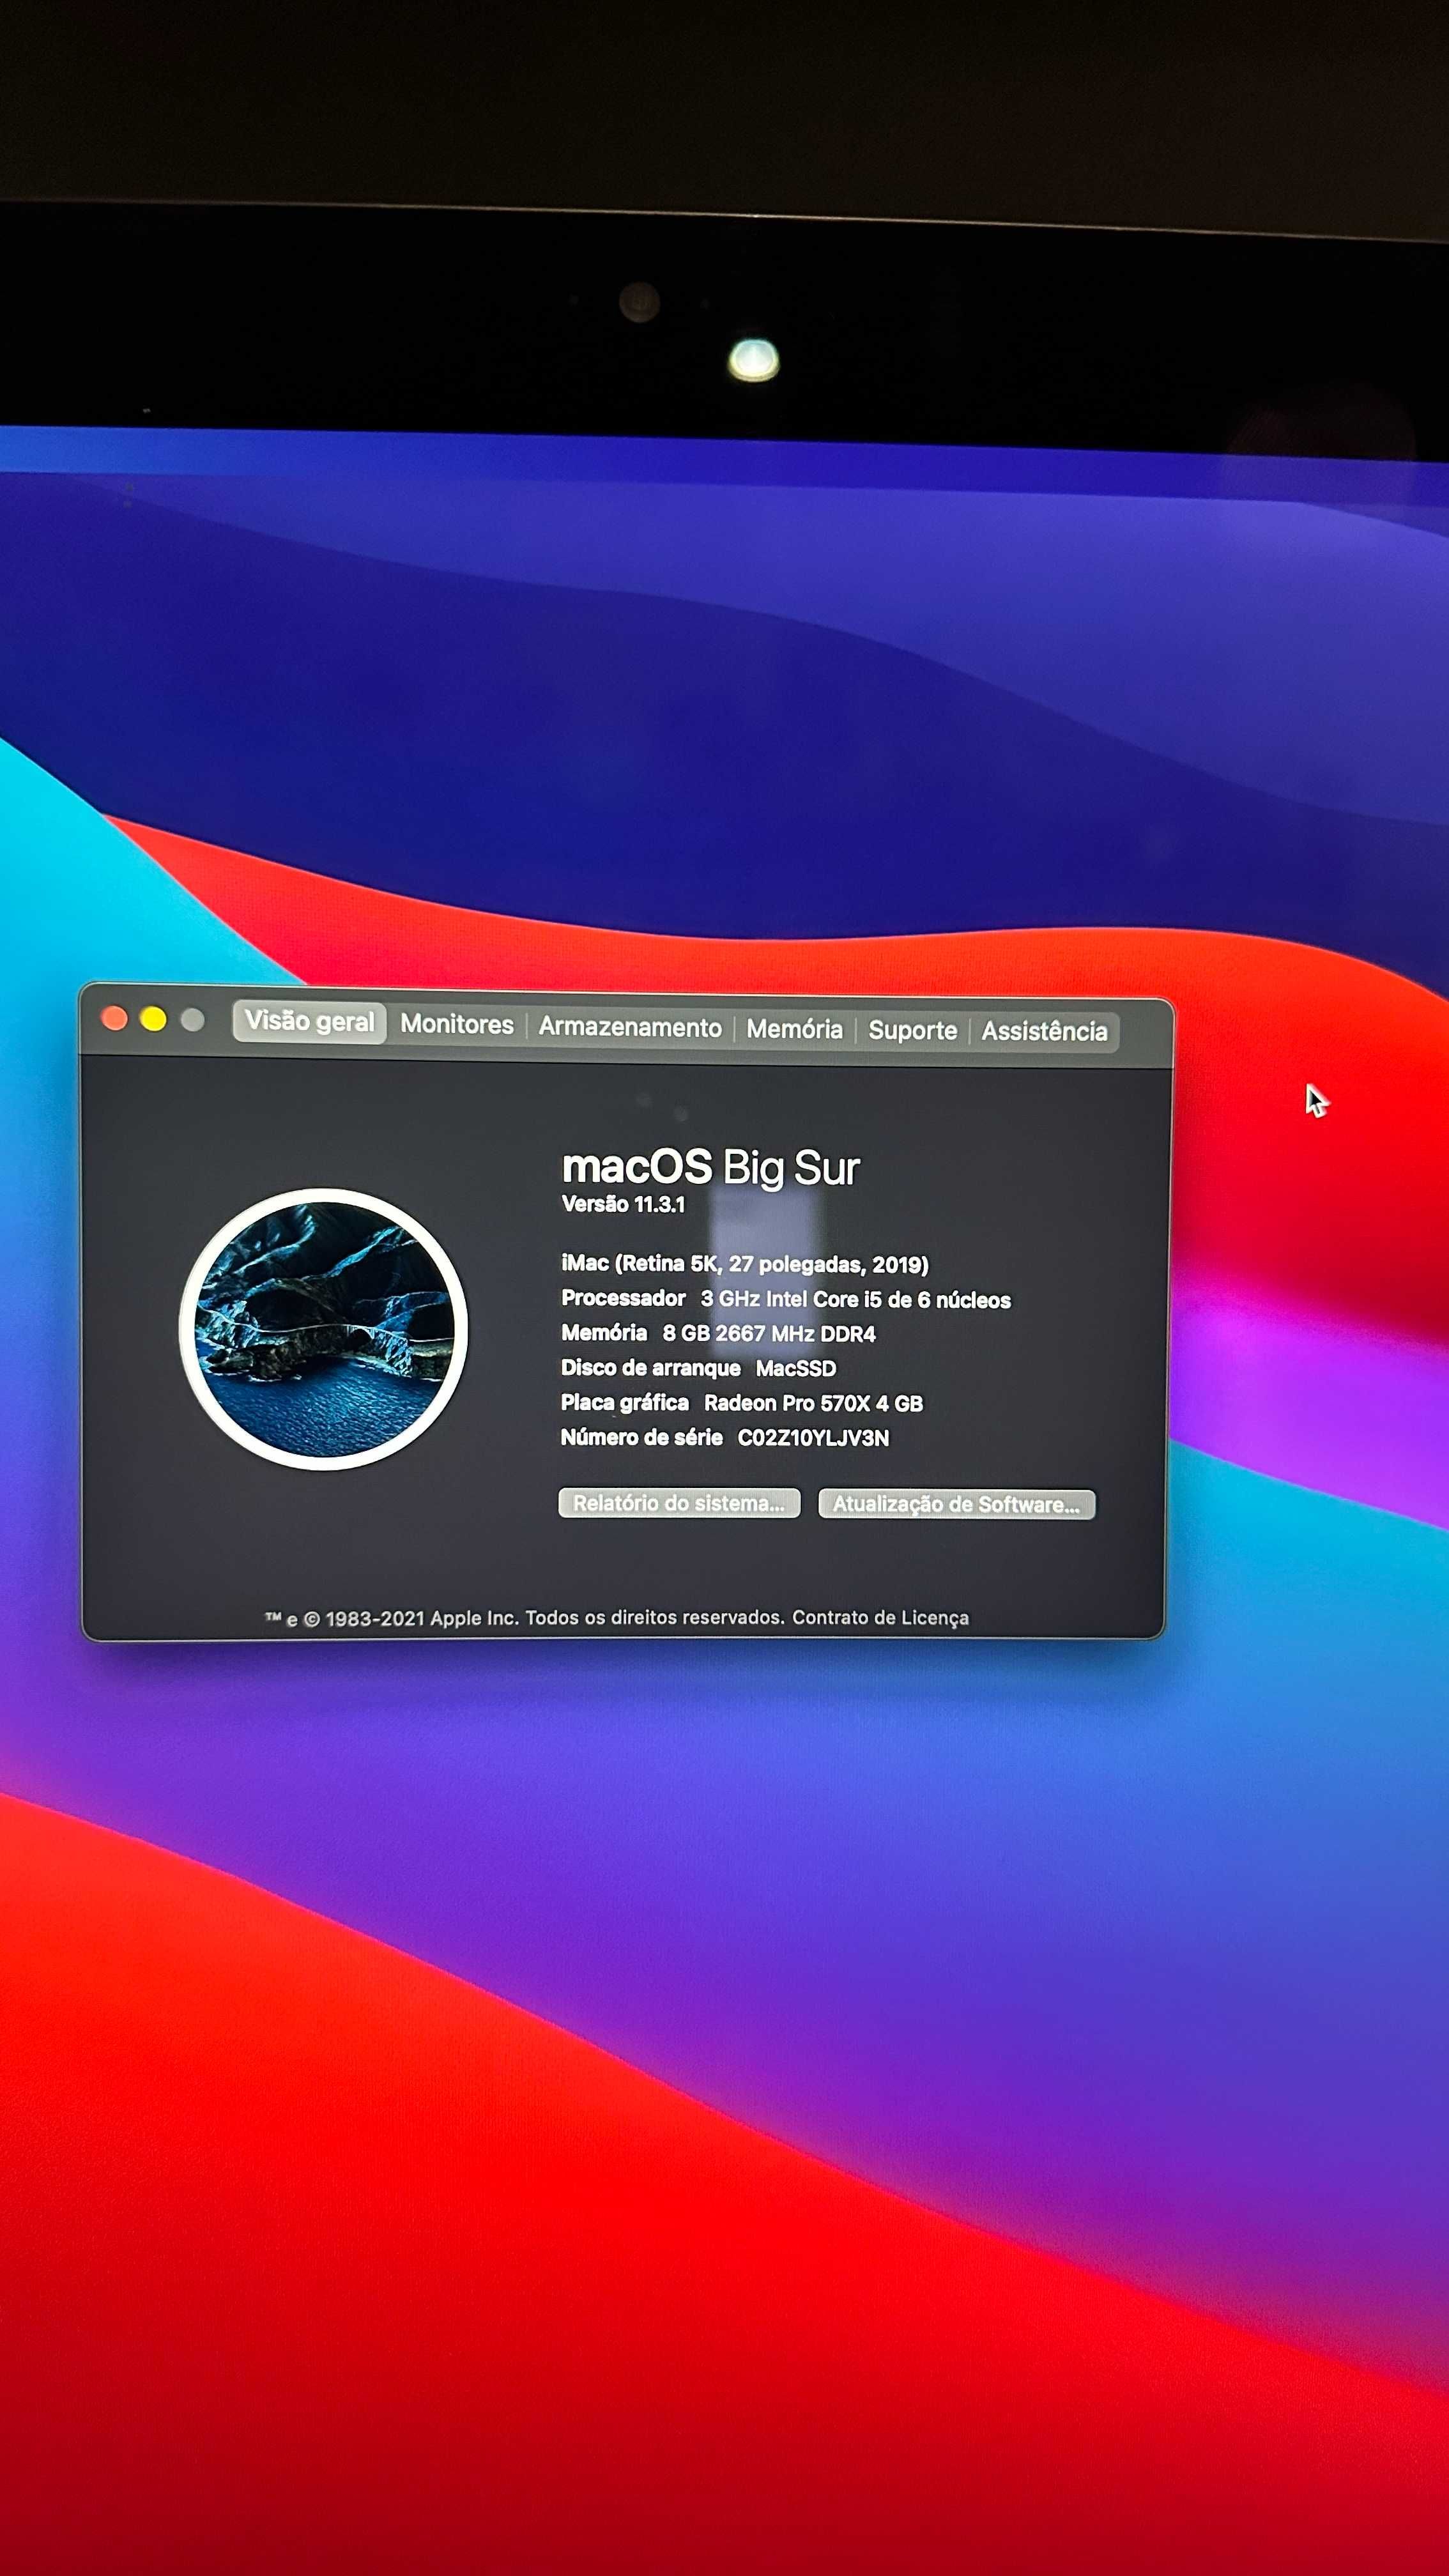Click the MacSSD startup disk value
Viewport: 1449px width, 2576px height.
point(796,1368)
